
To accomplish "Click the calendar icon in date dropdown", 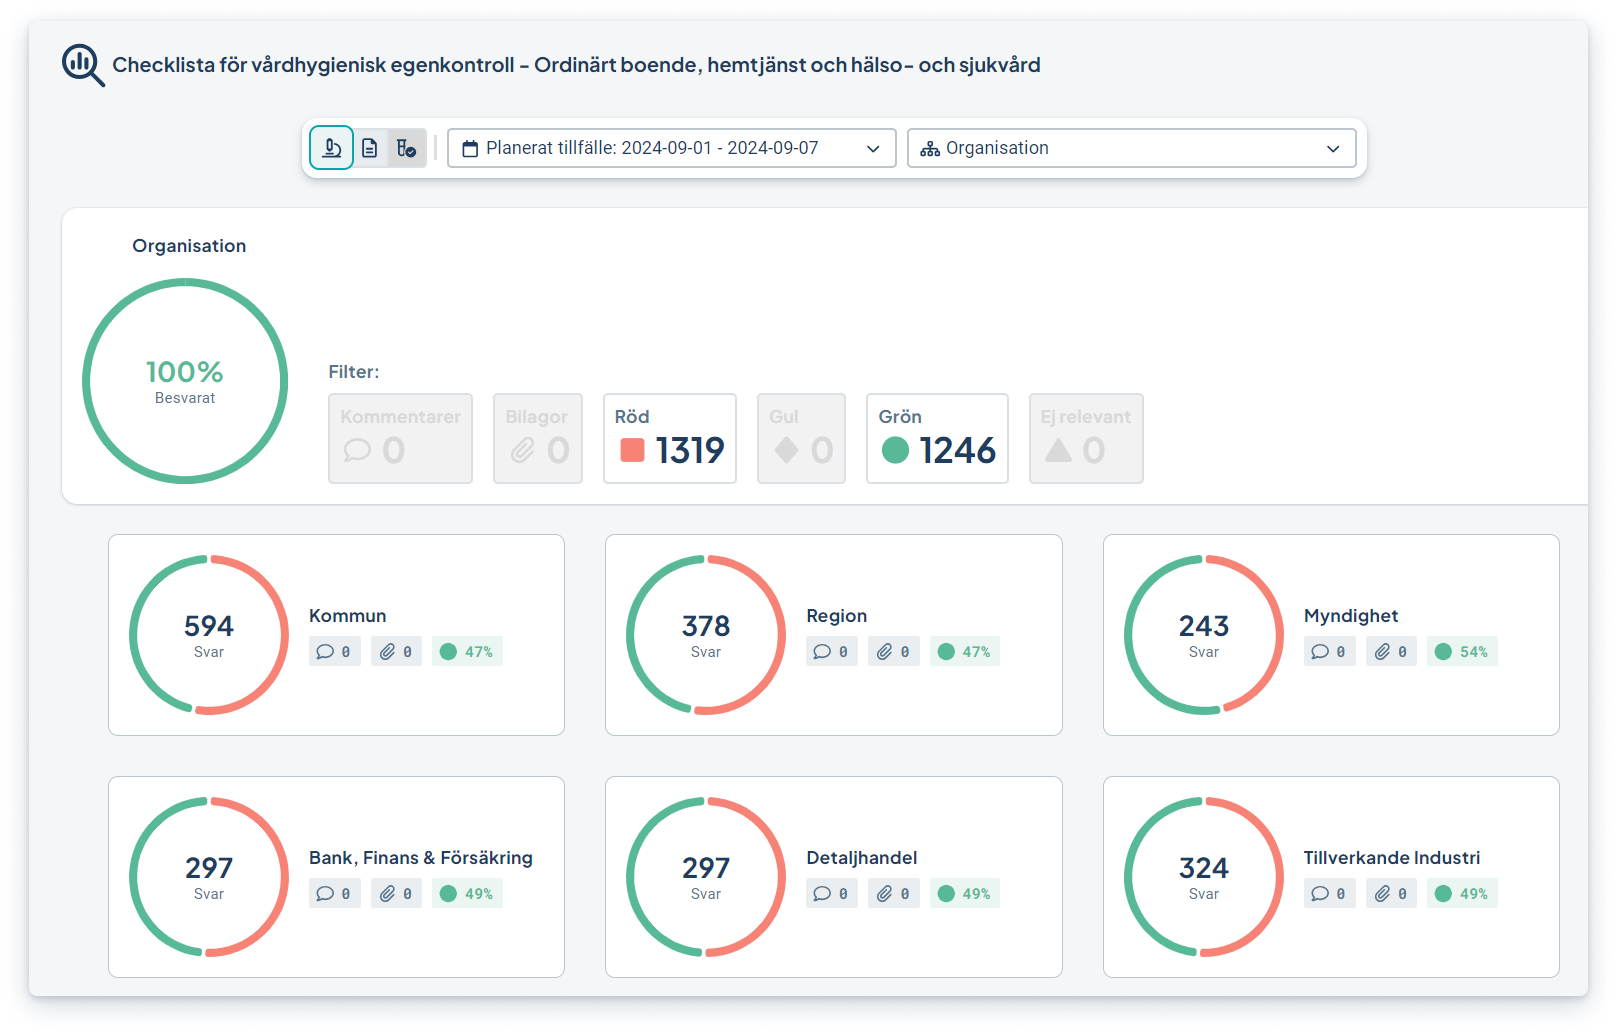I will click(470, 149).
